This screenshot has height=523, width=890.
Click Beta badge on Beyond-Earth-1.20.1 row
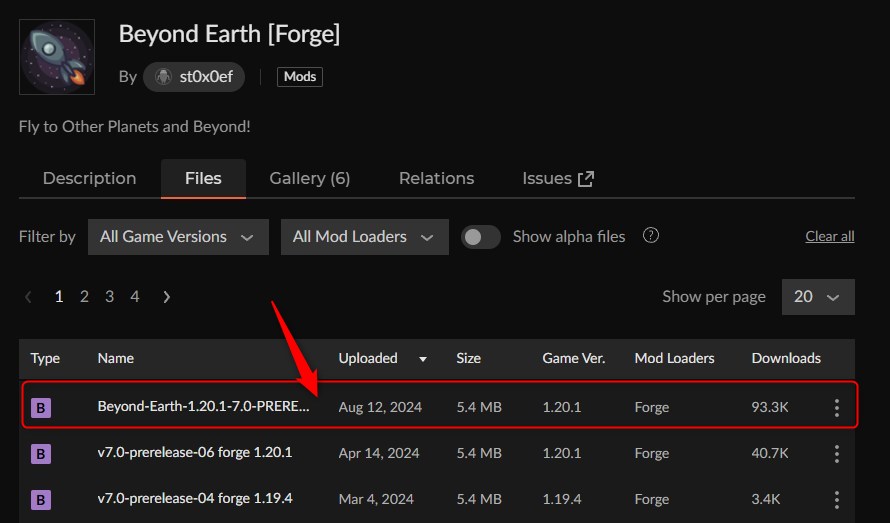(x=41, y=408)
